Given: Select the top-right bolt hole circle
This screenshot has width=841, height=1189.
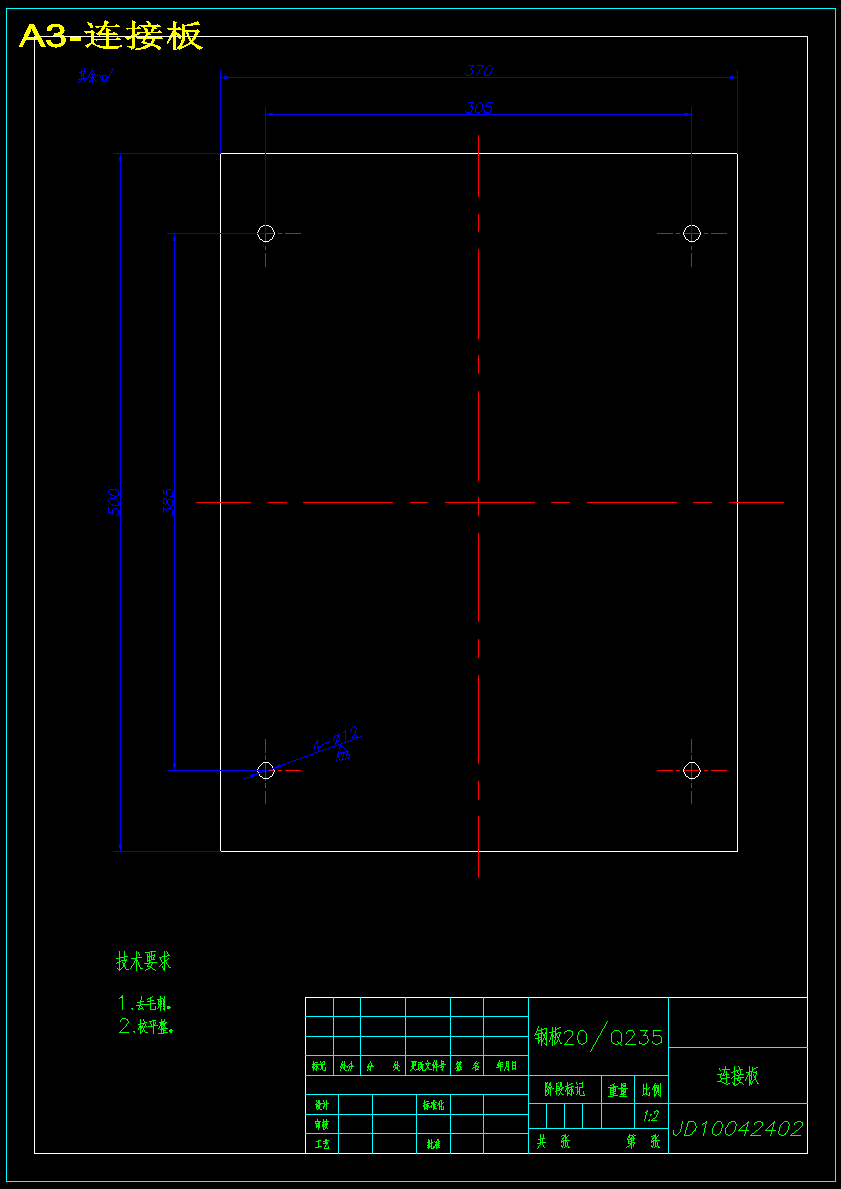Looking at the screenshot, I should [x=692, y=233].
